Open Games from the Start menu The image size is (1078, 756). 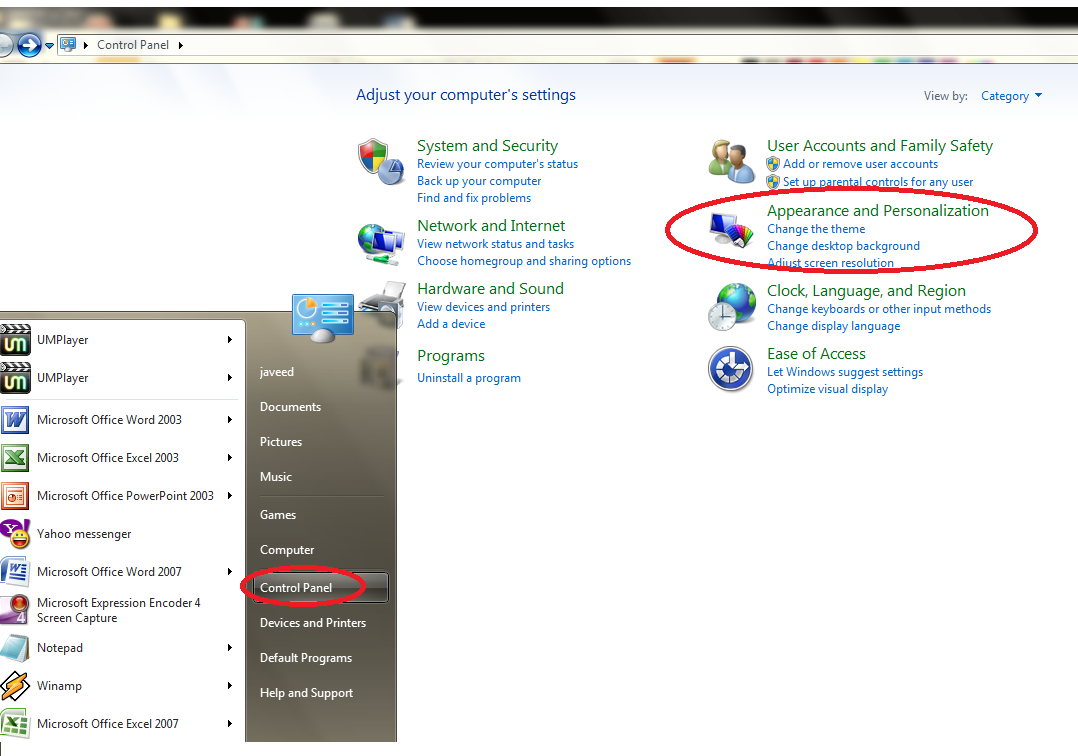(278, 515)
